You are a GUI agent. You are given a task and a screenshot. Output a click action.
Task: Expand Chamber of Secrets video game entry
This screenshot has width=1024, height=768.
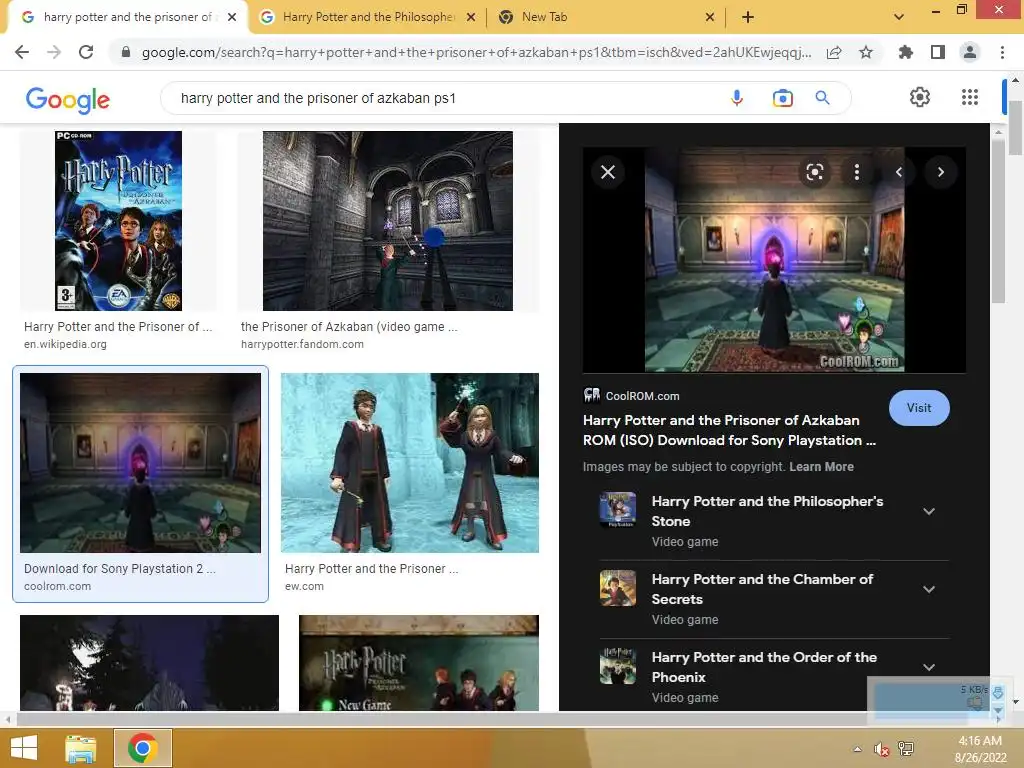[x=929, y=590]
